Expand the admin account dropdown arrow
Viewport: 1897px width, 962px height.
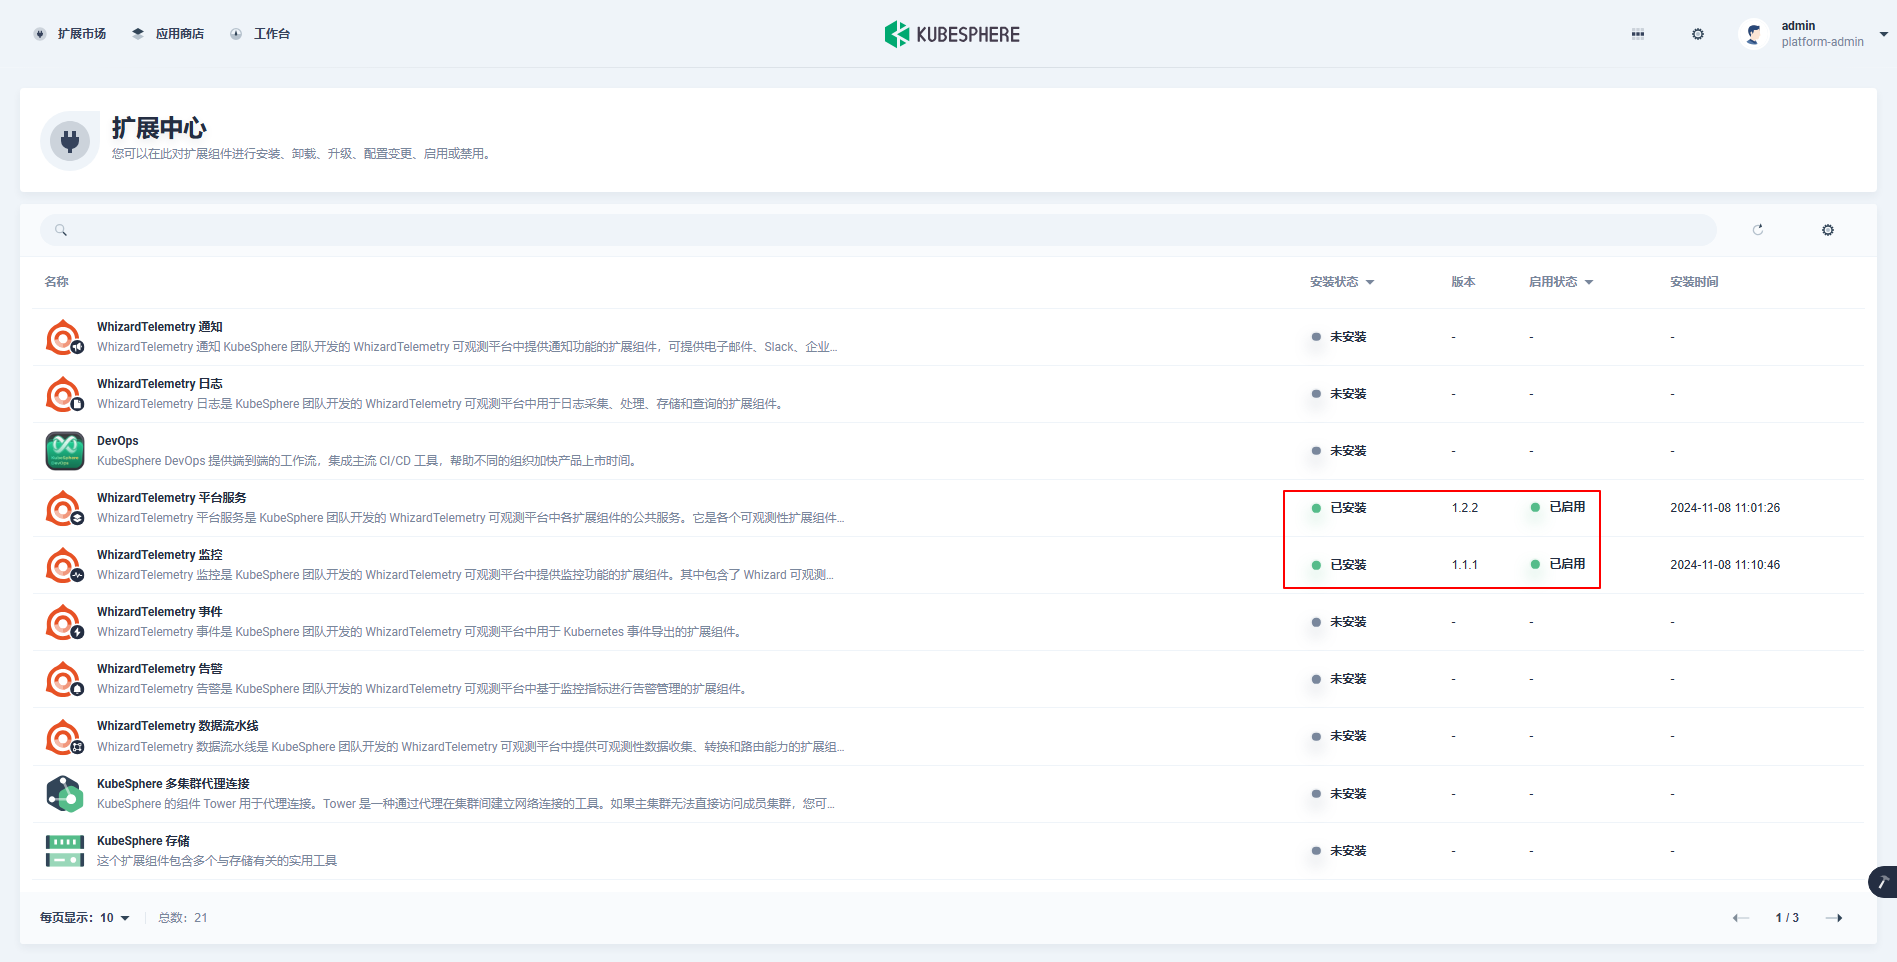pyautogui.click(x=1884, y=34)
